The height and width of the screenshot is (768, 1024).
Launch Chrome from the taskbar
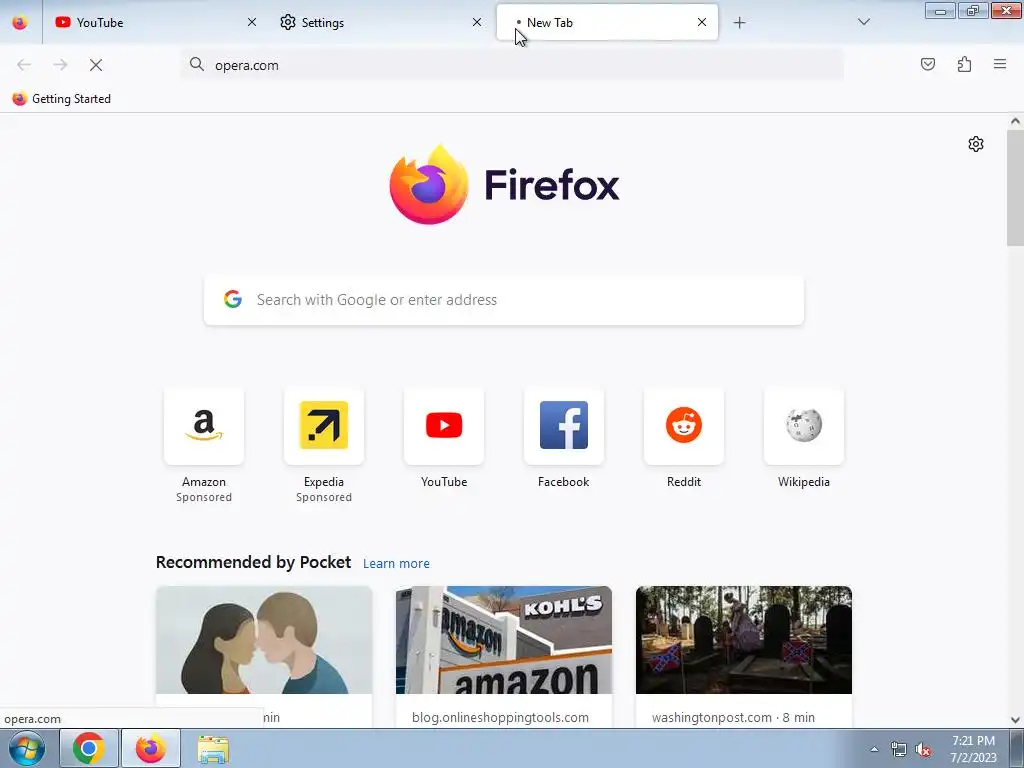click(89, 748)
